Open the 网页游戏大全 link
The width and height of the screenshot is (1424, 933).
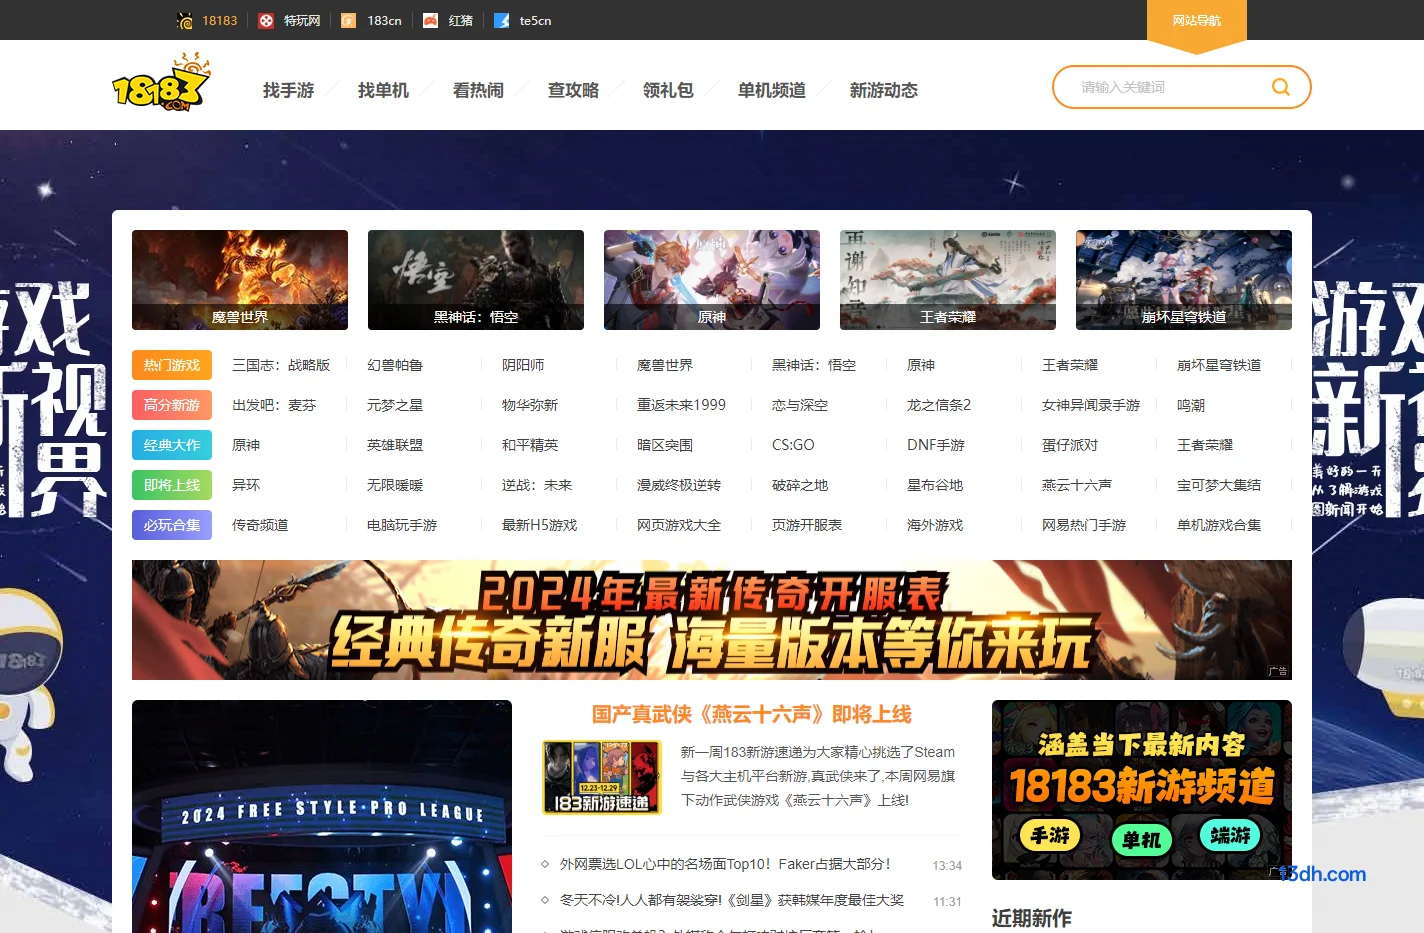[679, 525]
